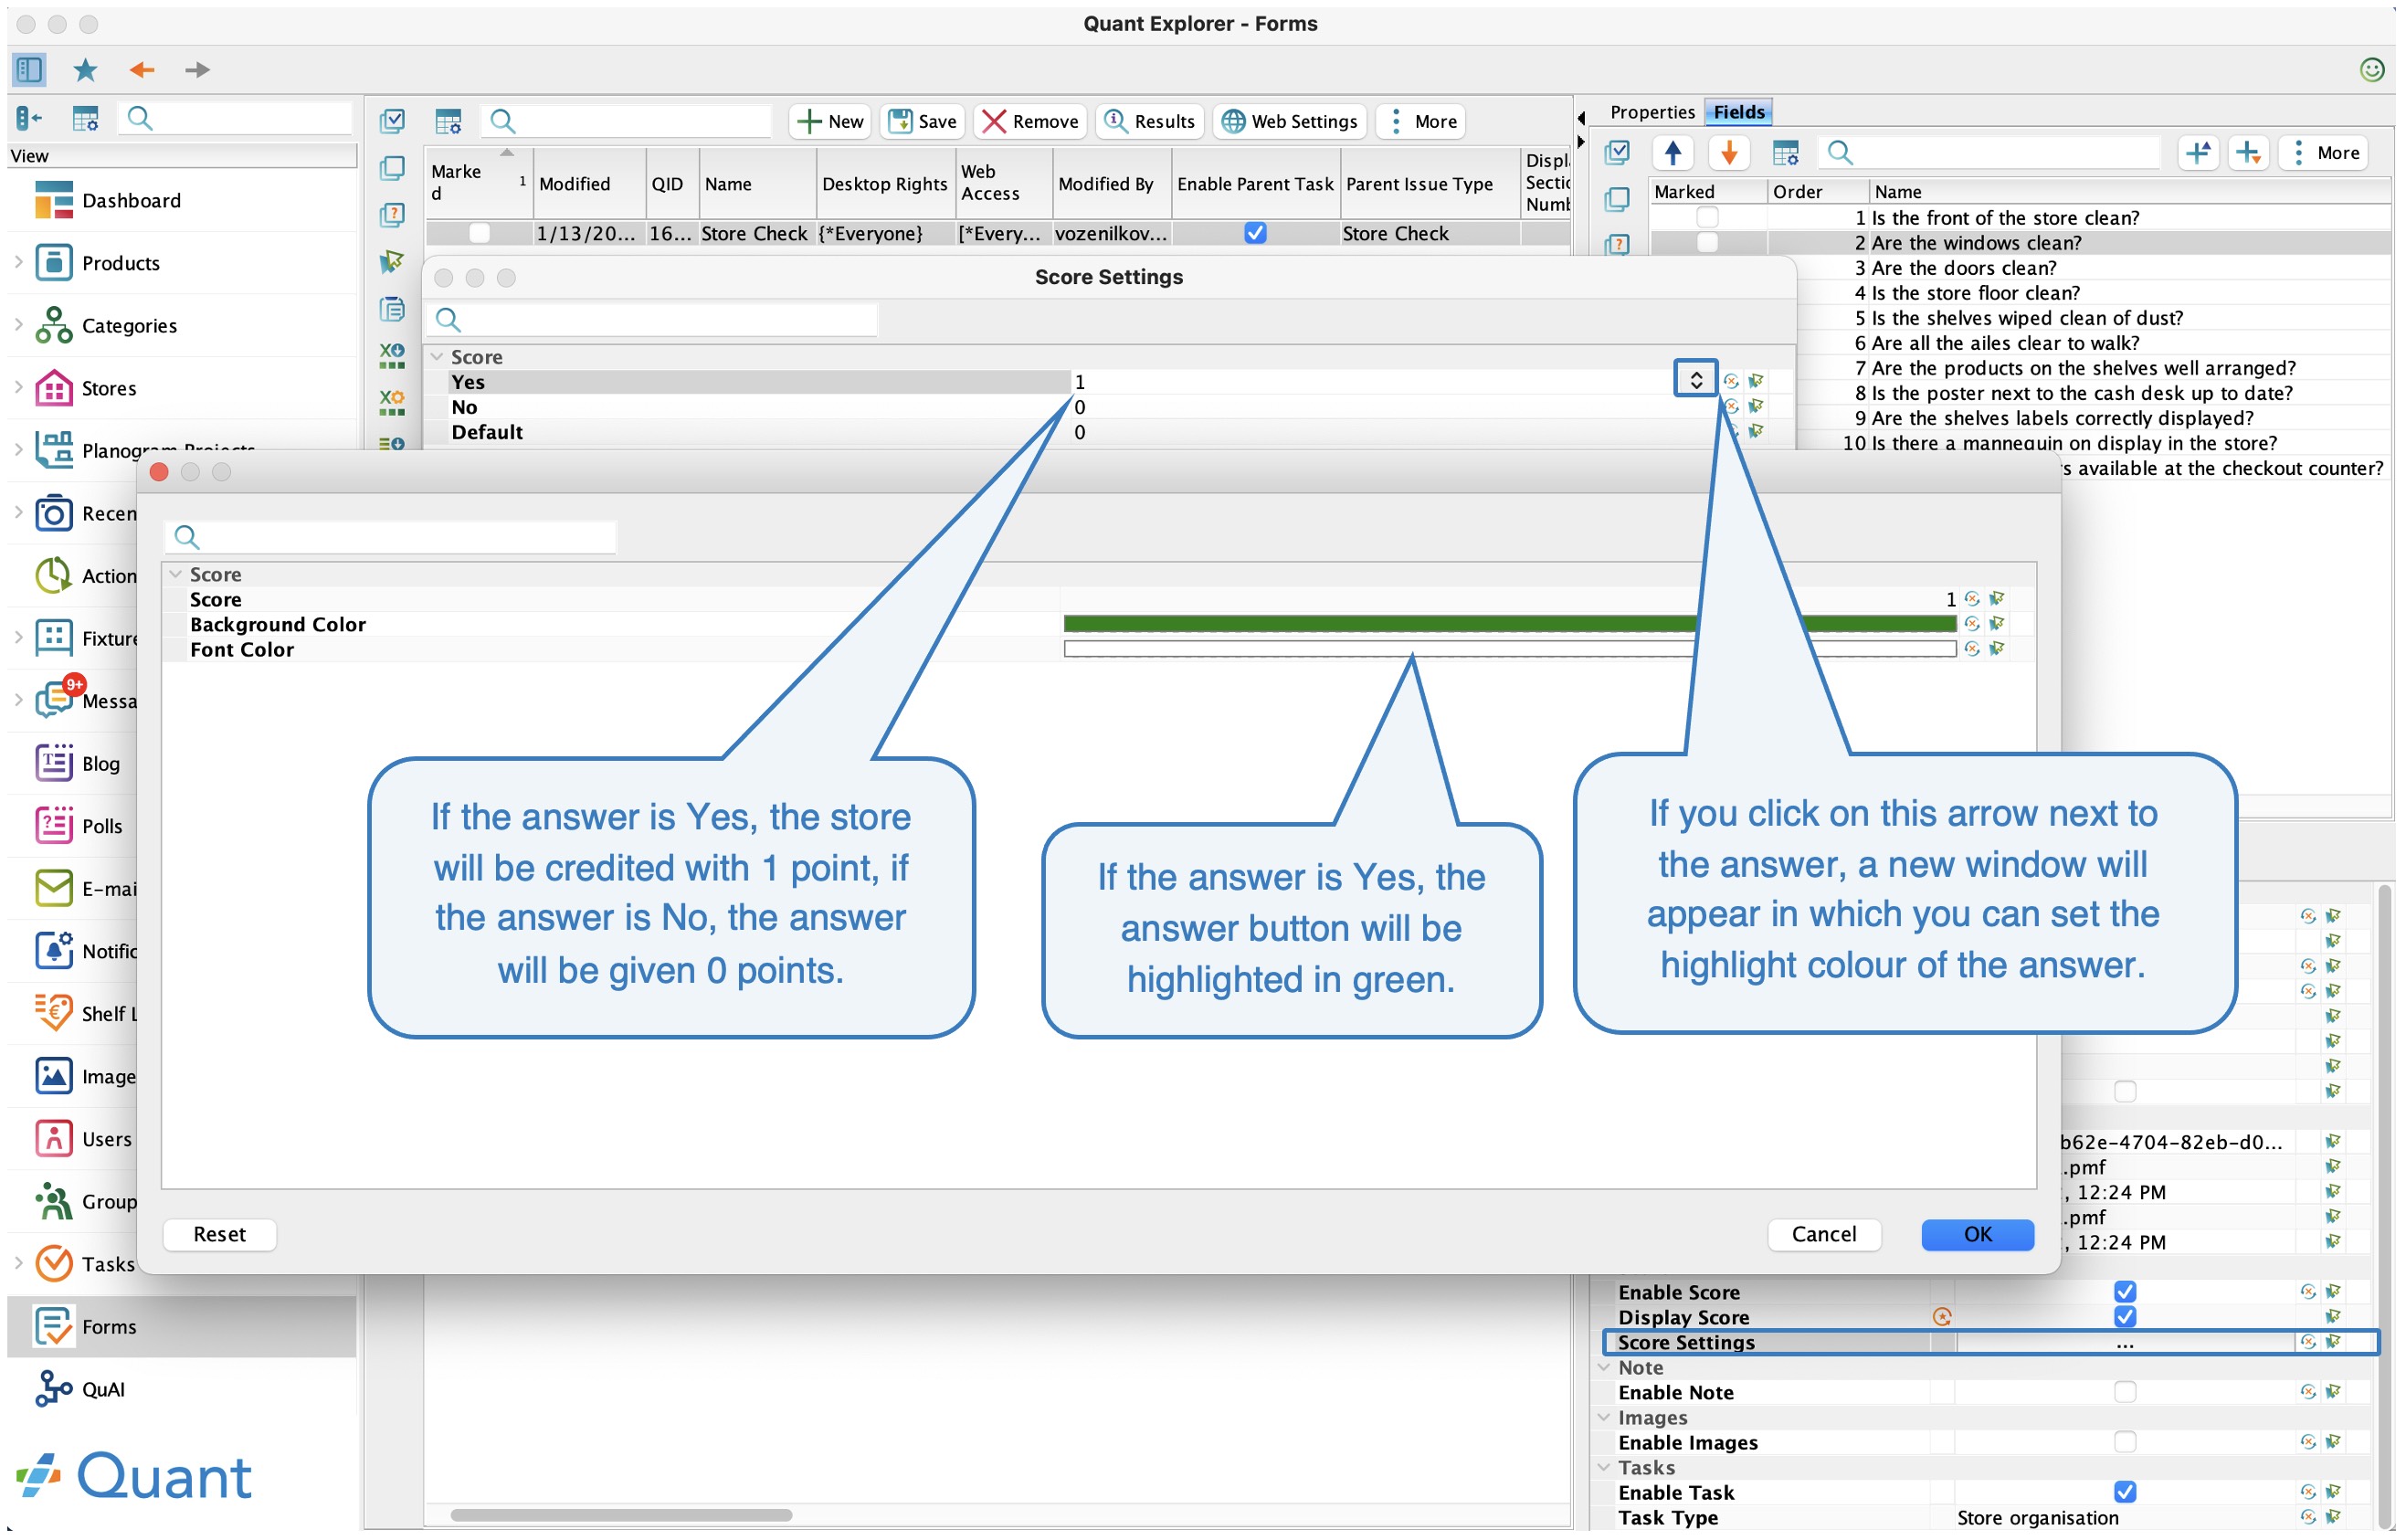The width and height of the screenshot is (2406, 1540).
Task: Open the stepper arrow next to Yes score
Action: pyautogui.click(x=1696, y=380)
